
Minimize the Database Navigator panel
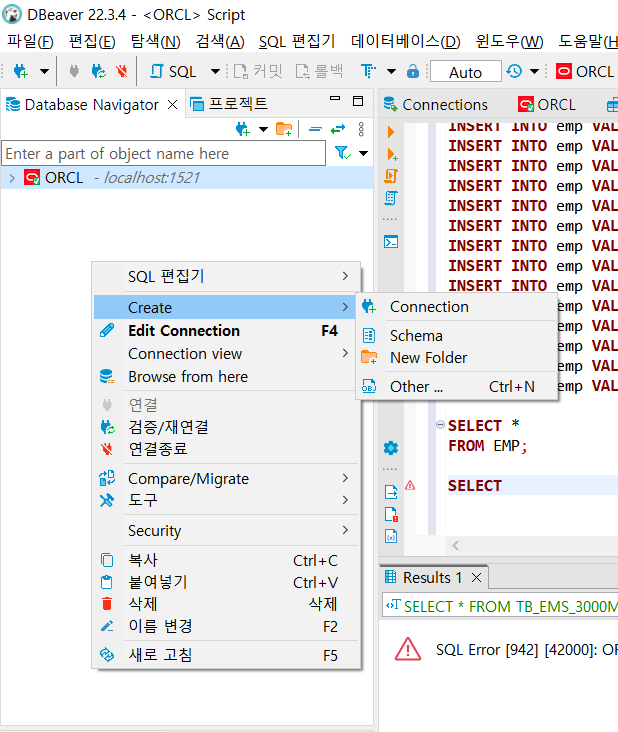335,99
